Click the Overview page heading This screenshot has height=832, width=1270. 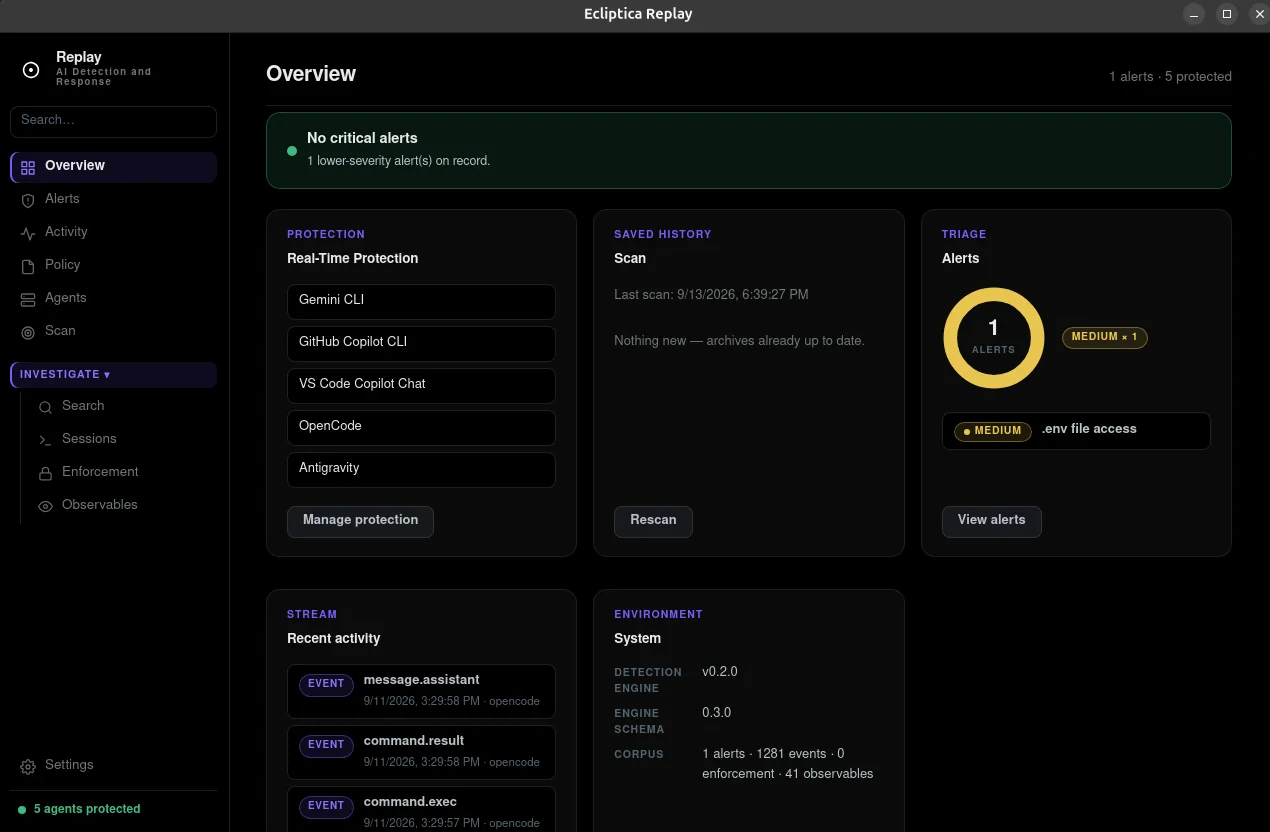pos(311,74)
